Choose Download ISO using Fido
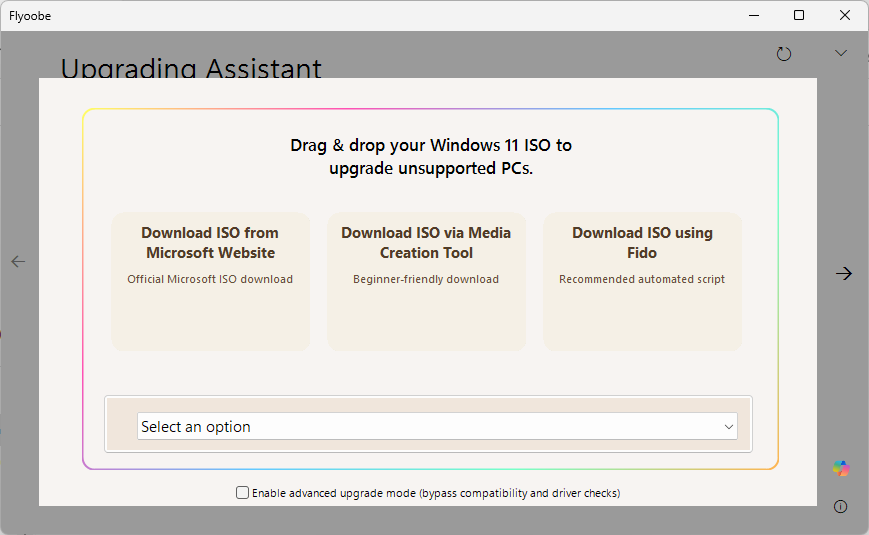Viewport: 869px width, 535px height. [x=642, y=282]
